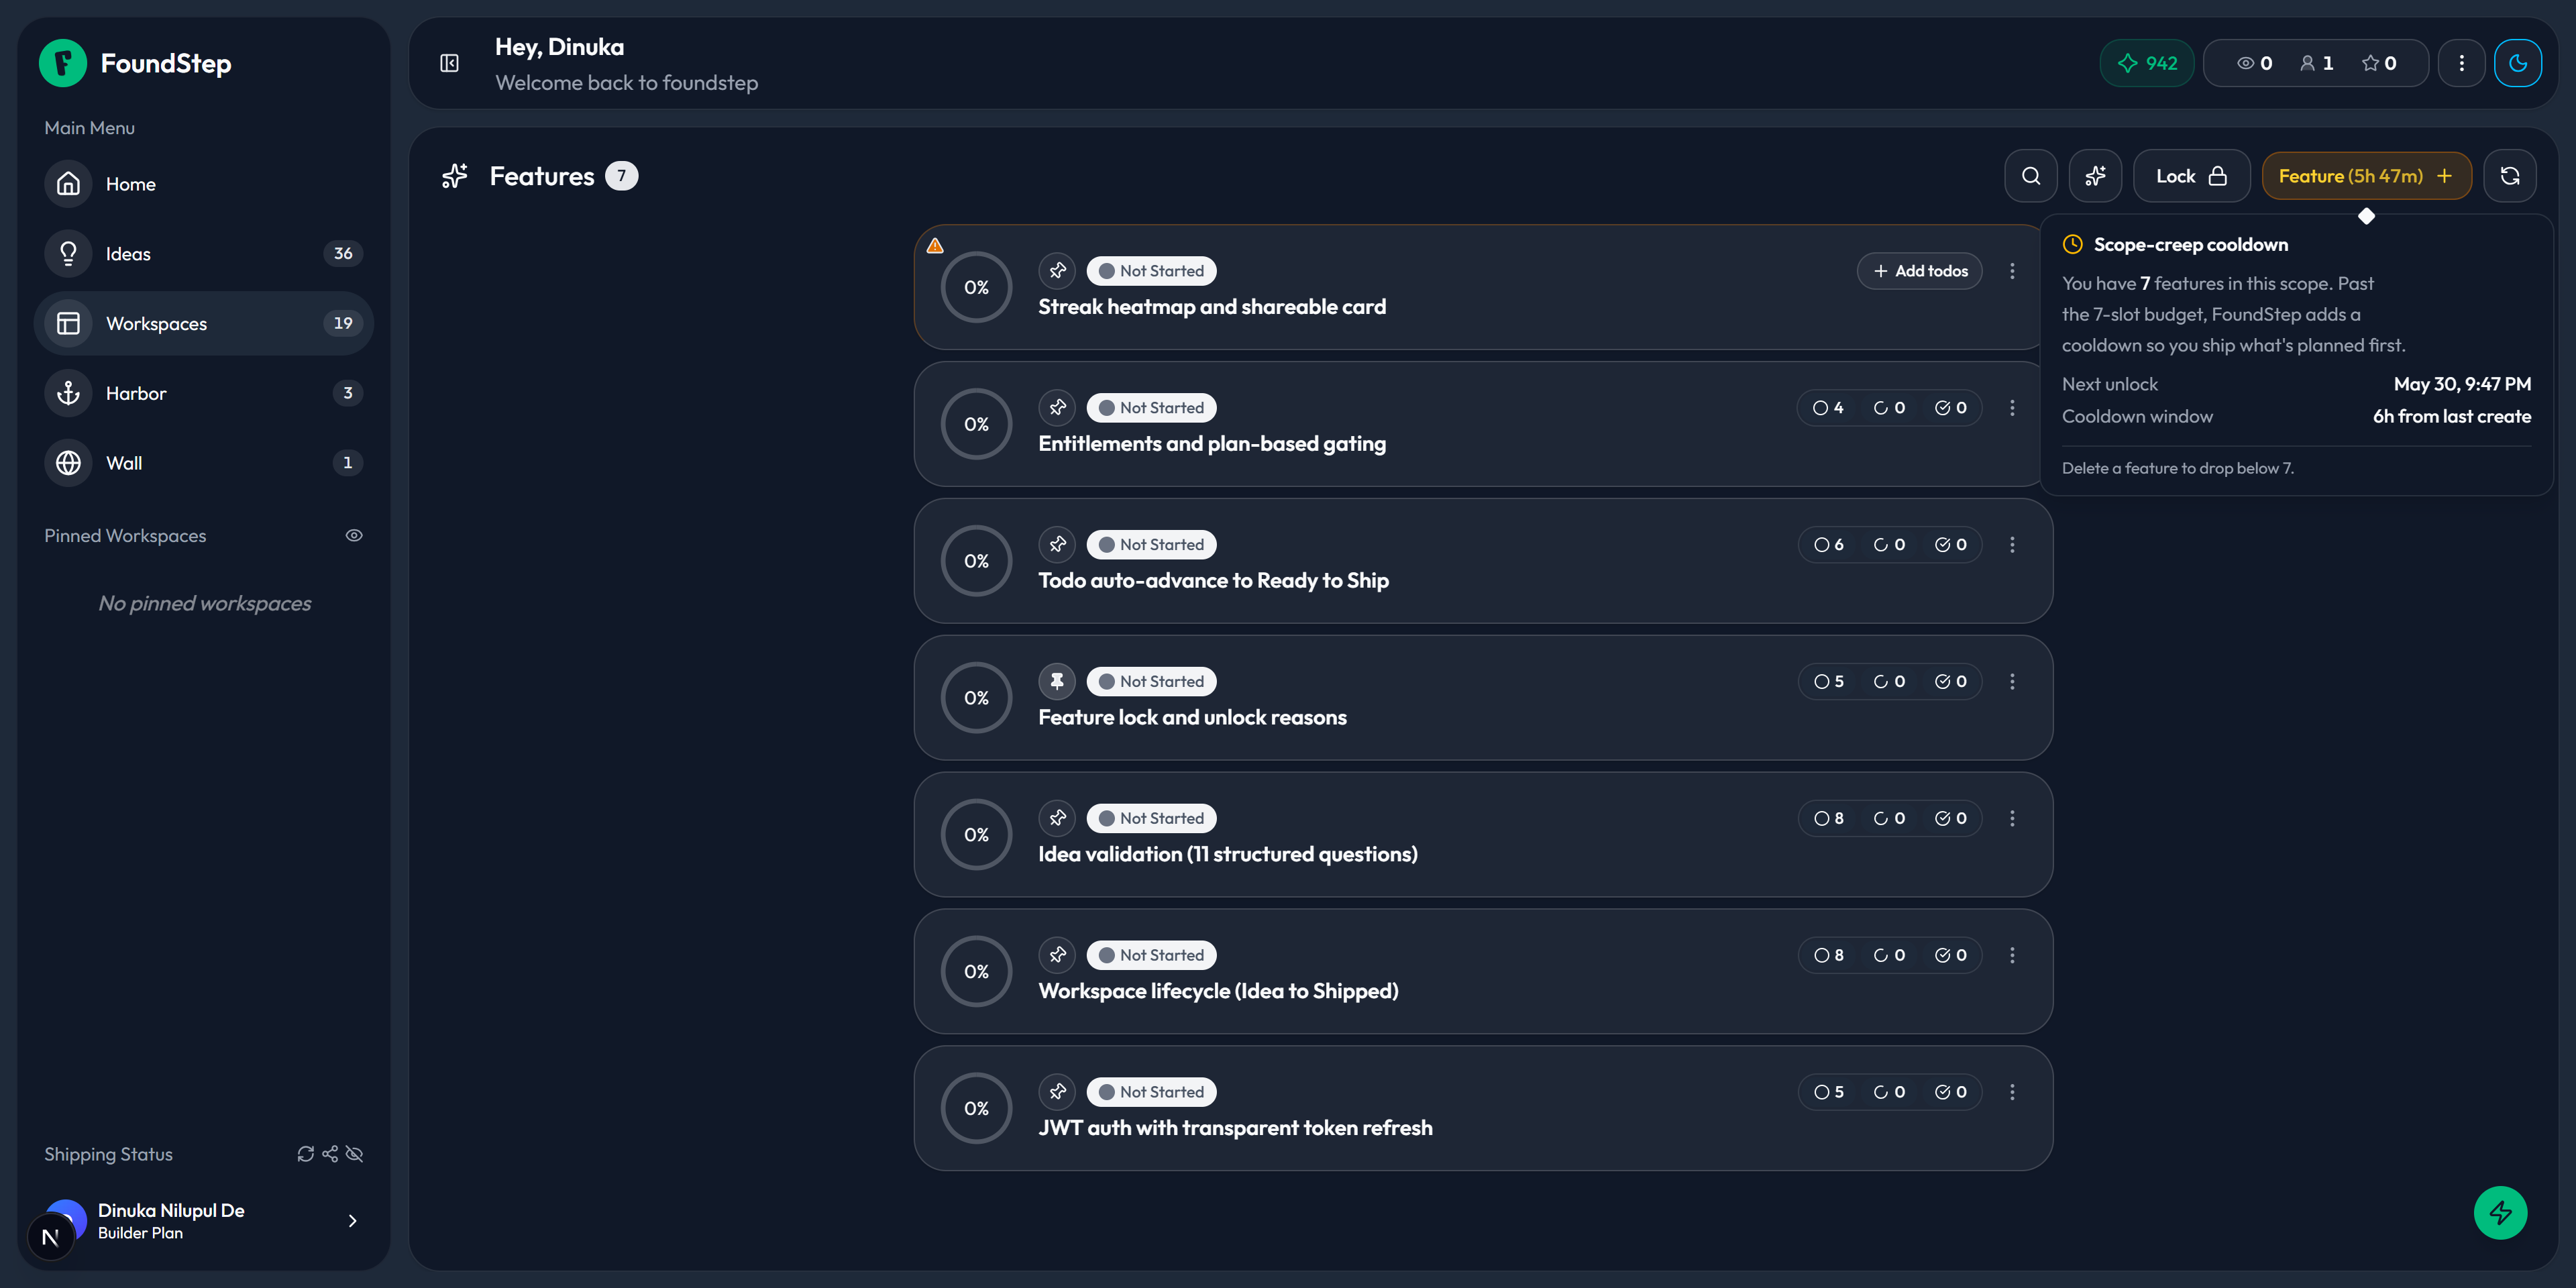
Task: Open options menu for Workspace lifecycle
Action: 2012,956
